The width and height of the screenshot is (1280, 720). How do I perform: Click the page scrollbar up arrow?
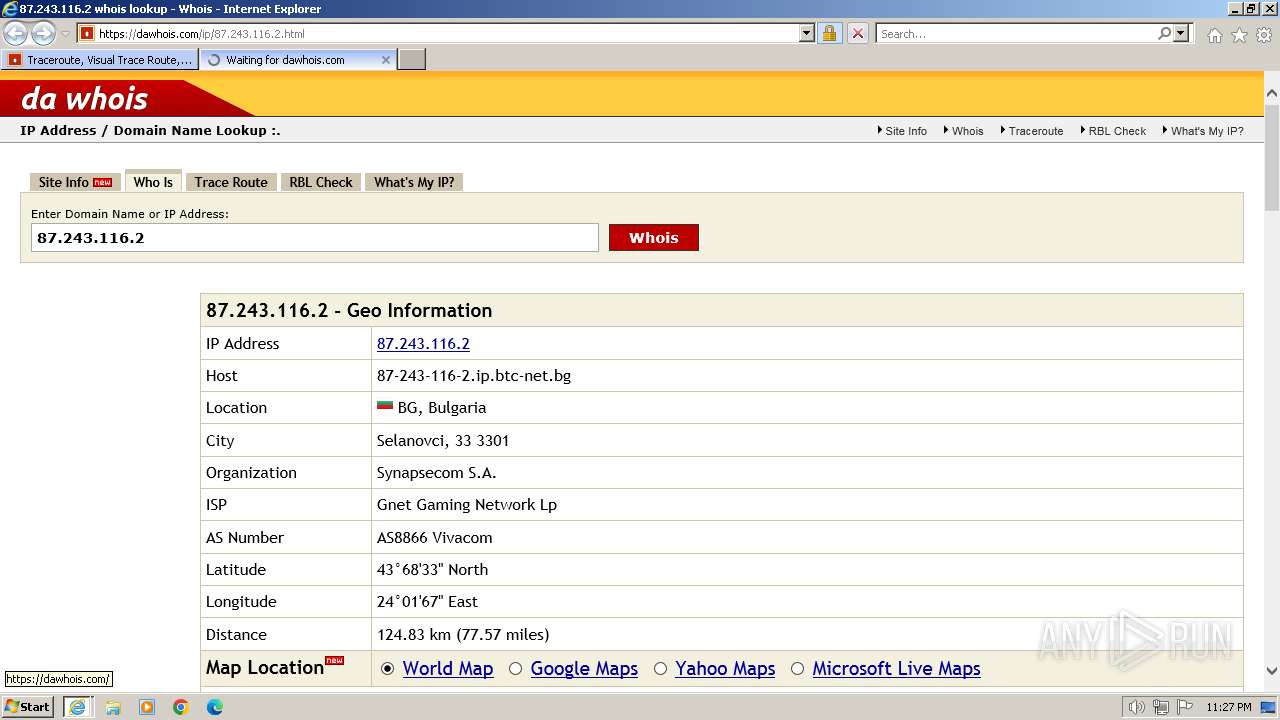[x=1271, y=93]
